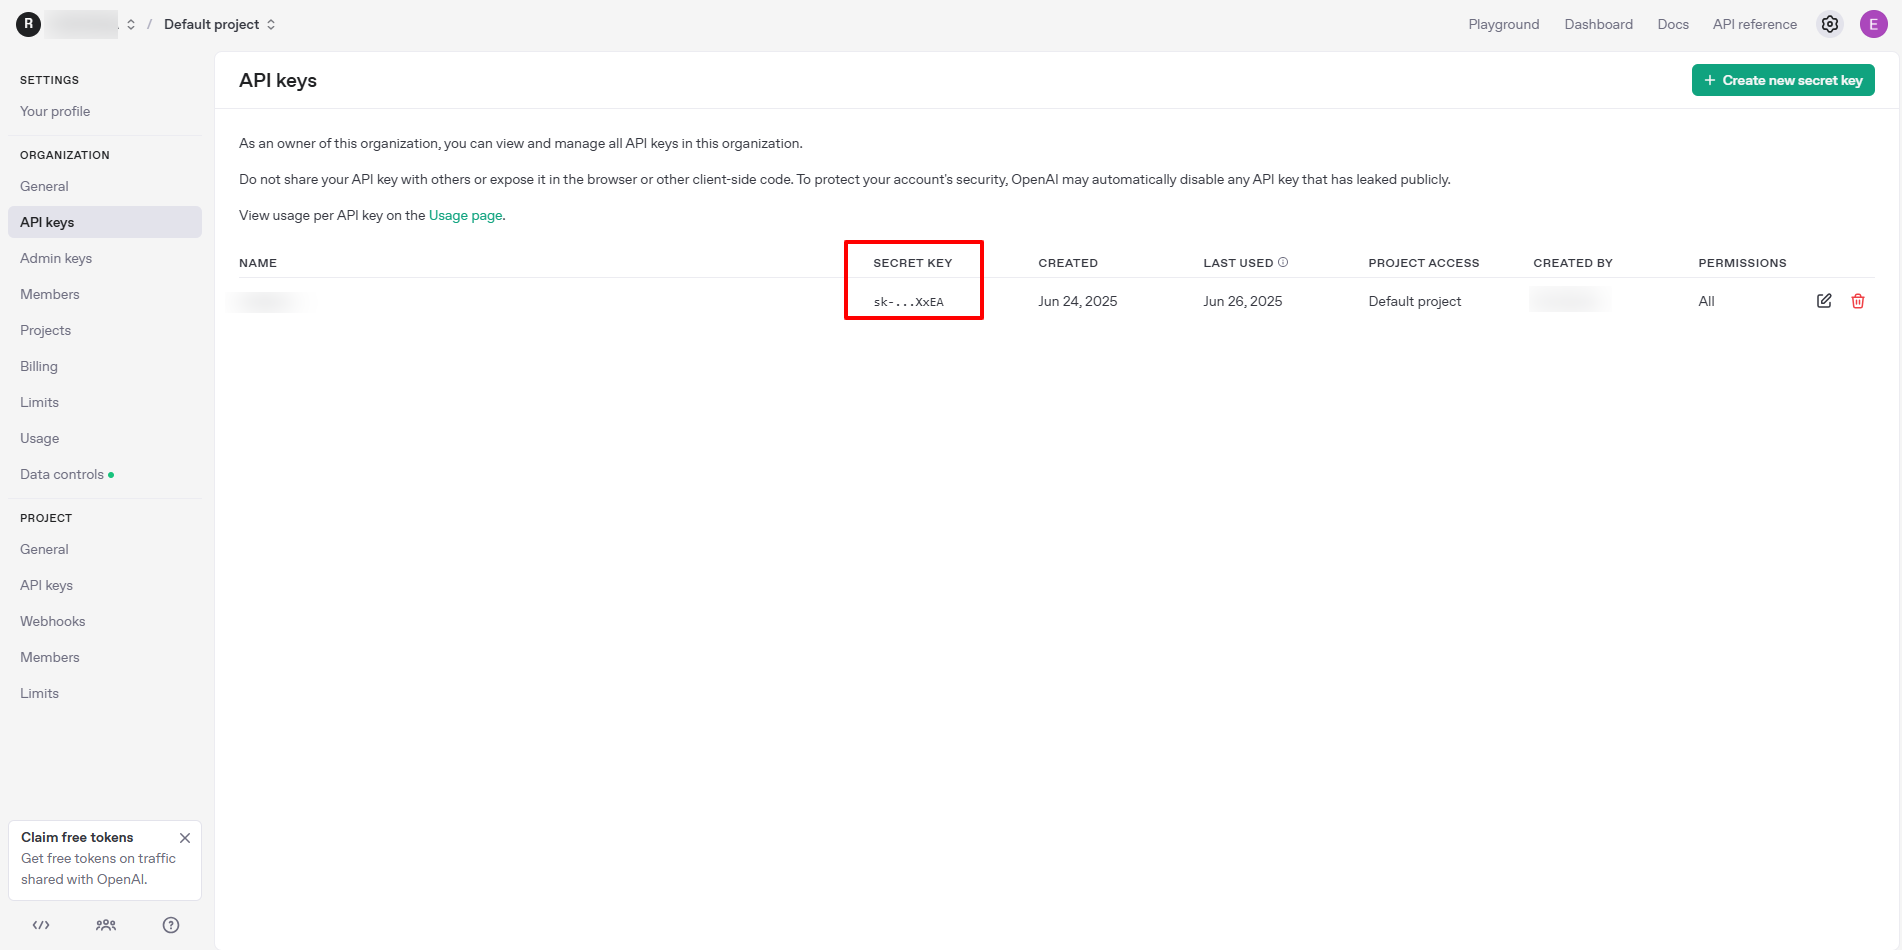Viewport: 1902px width, 950px height.
Task: Open project Members page
Action: click(x=105, y=657)
